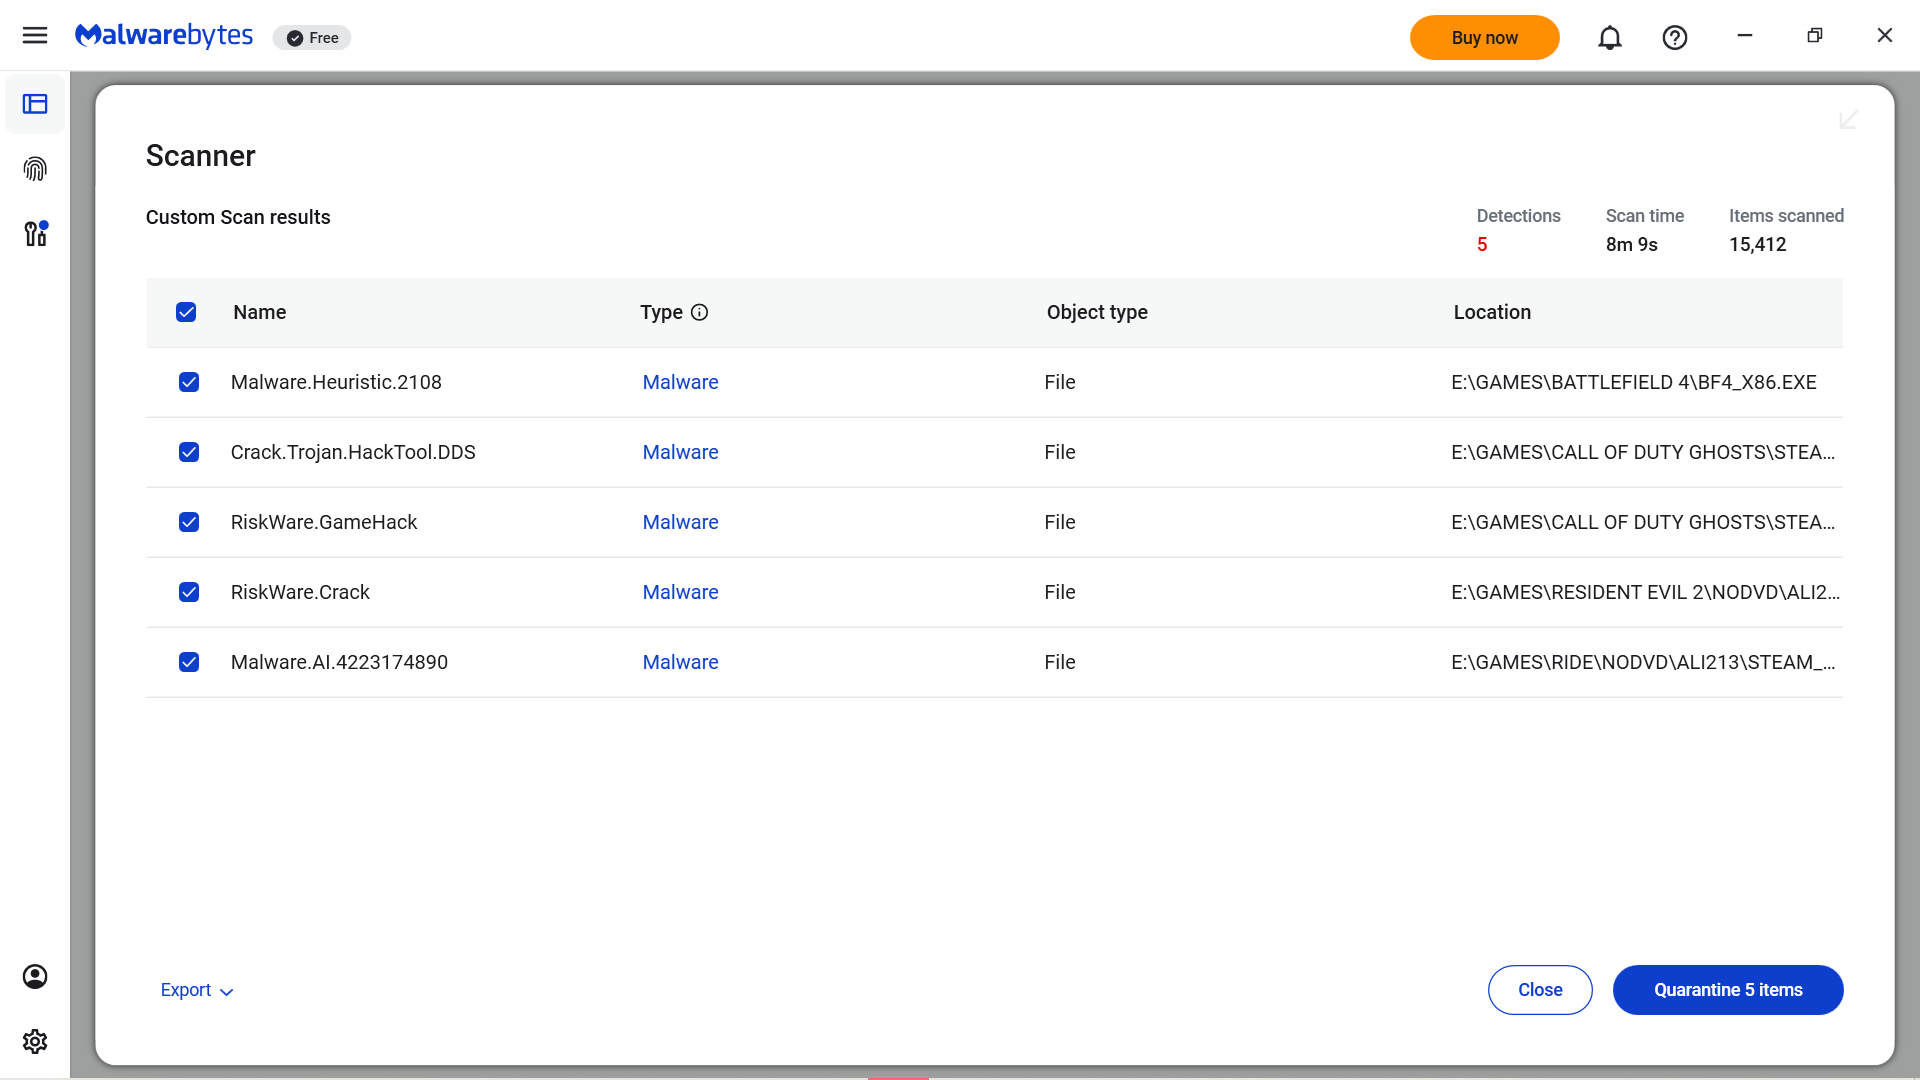Click the RESIDENT EVIL 2 location path
This screenshot has height=1080, width=1920.
(x=1645, y=592)
